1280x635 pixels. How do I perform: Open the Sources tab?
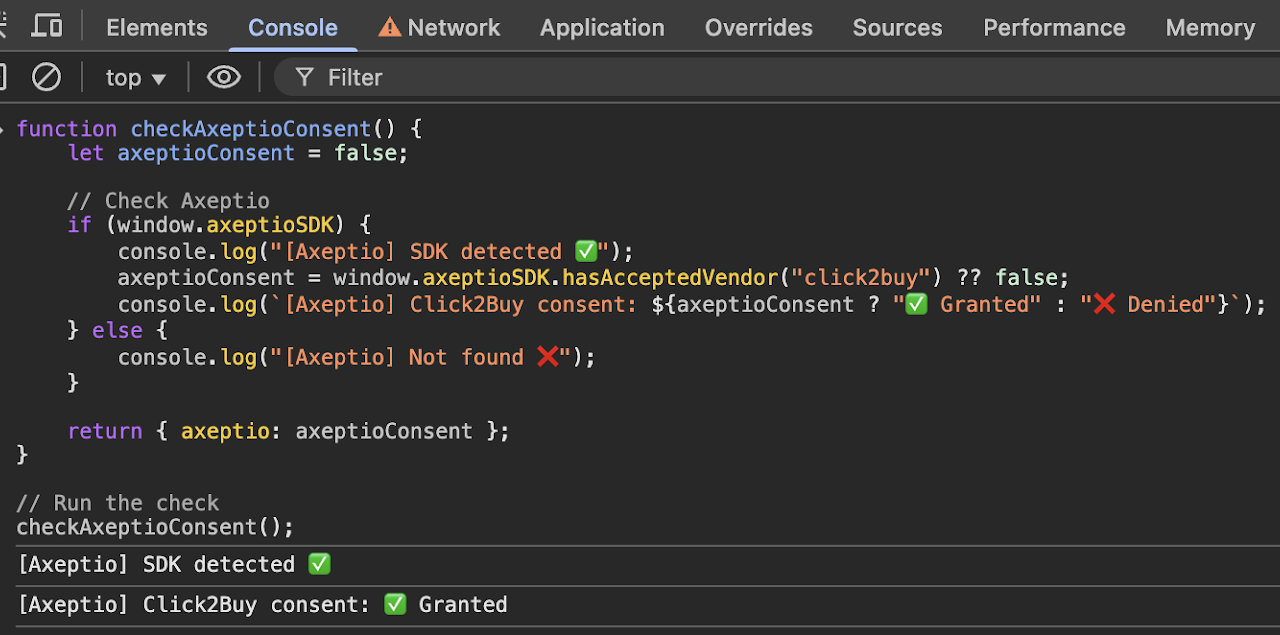898,28
